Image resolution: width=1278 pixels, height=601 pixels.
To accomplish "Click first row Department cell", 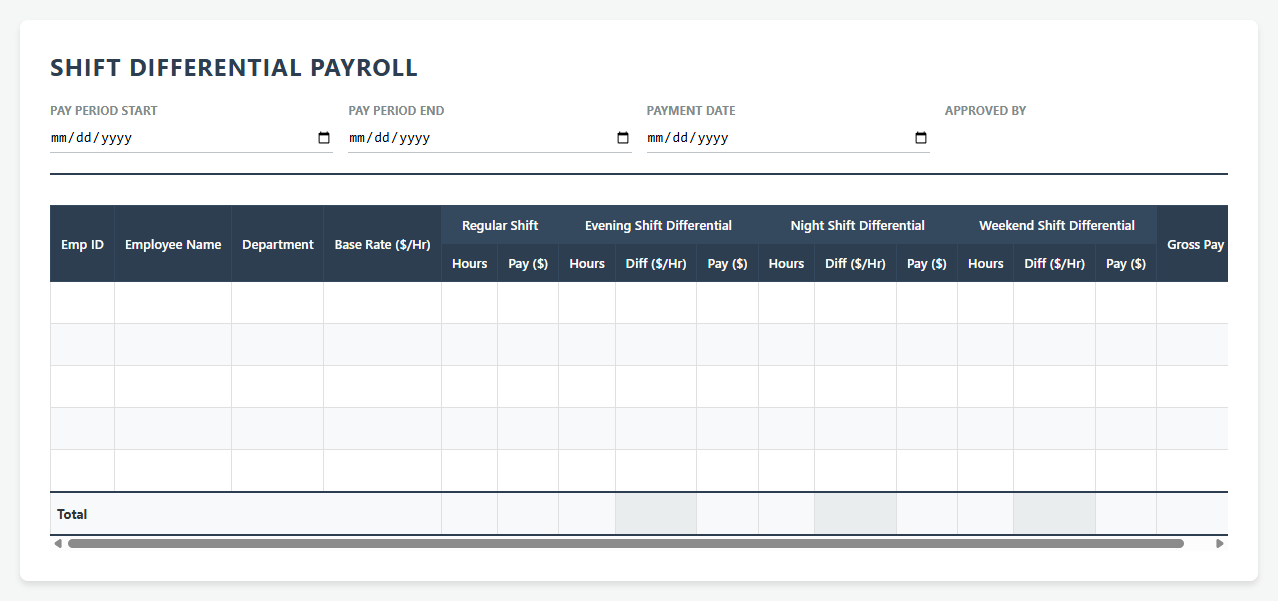I will 278,303.
